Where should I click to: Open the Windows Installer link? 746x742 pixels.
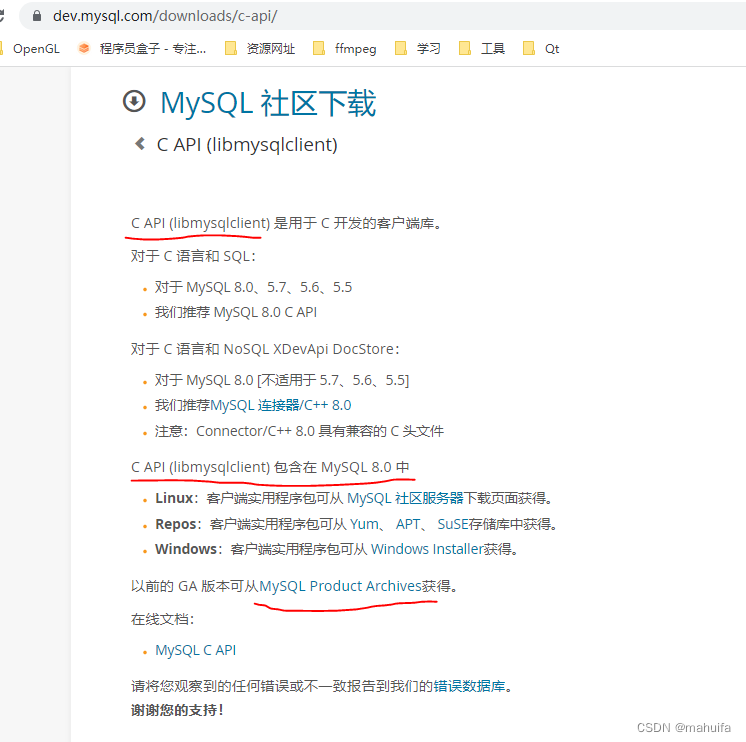tap(427, 549)
